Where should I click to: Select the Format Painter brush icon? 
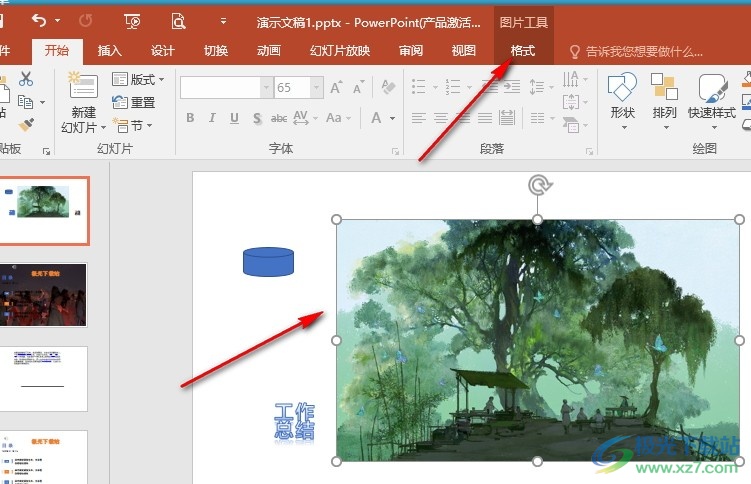click(x=26, y=125)
